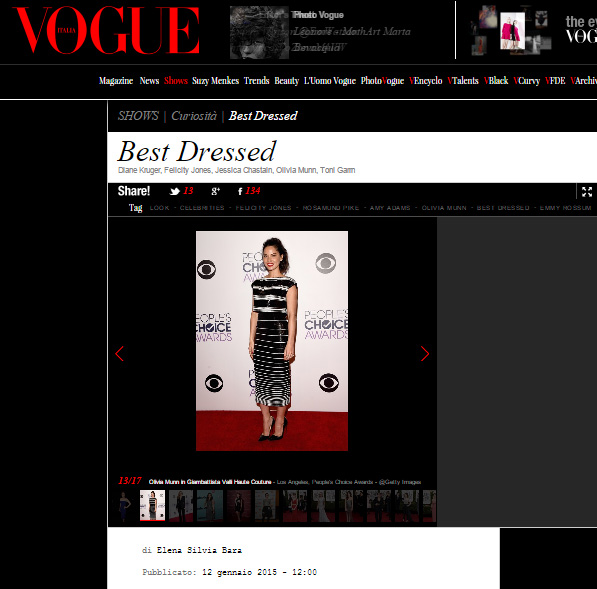Open the Suzy Menkes section
597x589 pixels.
tap(215, 81)
